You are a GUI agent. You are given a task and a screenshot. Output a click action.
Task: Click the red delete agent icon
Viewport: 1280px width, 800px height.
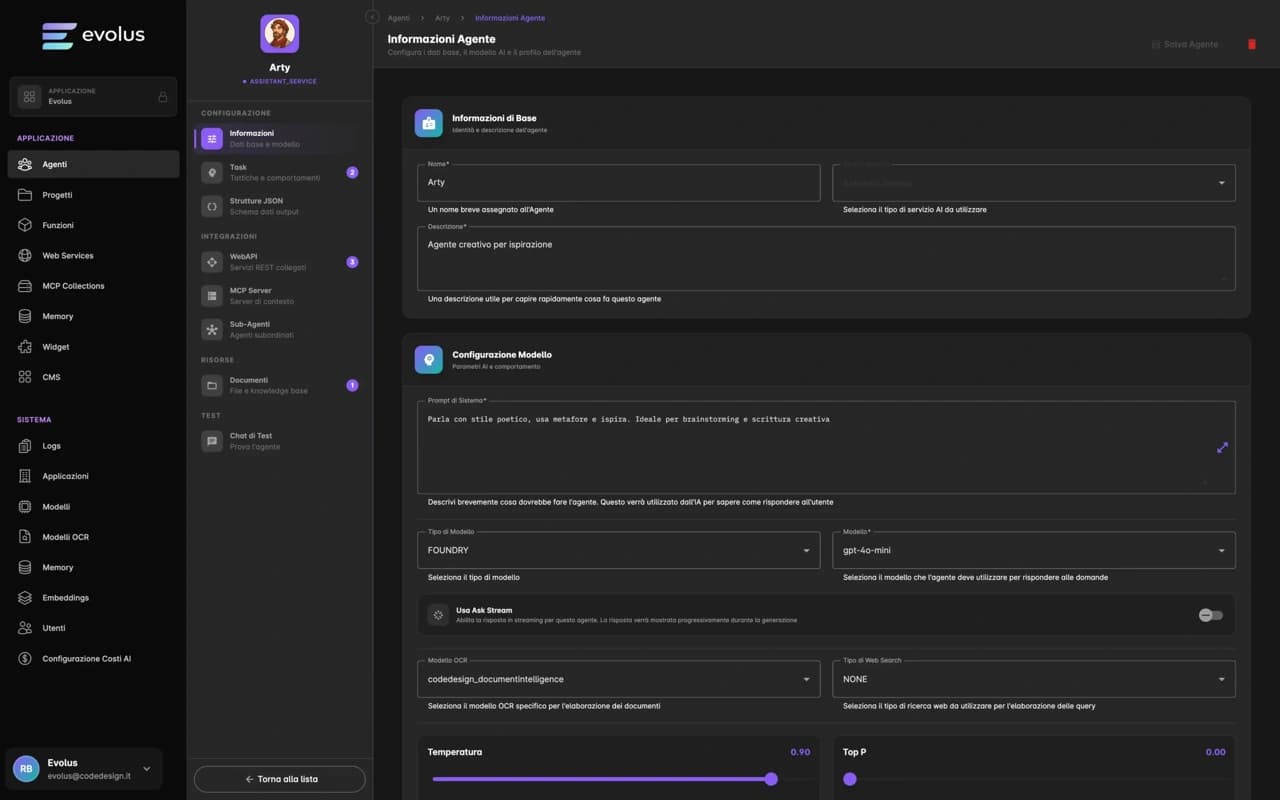[x=1251, y=45]
